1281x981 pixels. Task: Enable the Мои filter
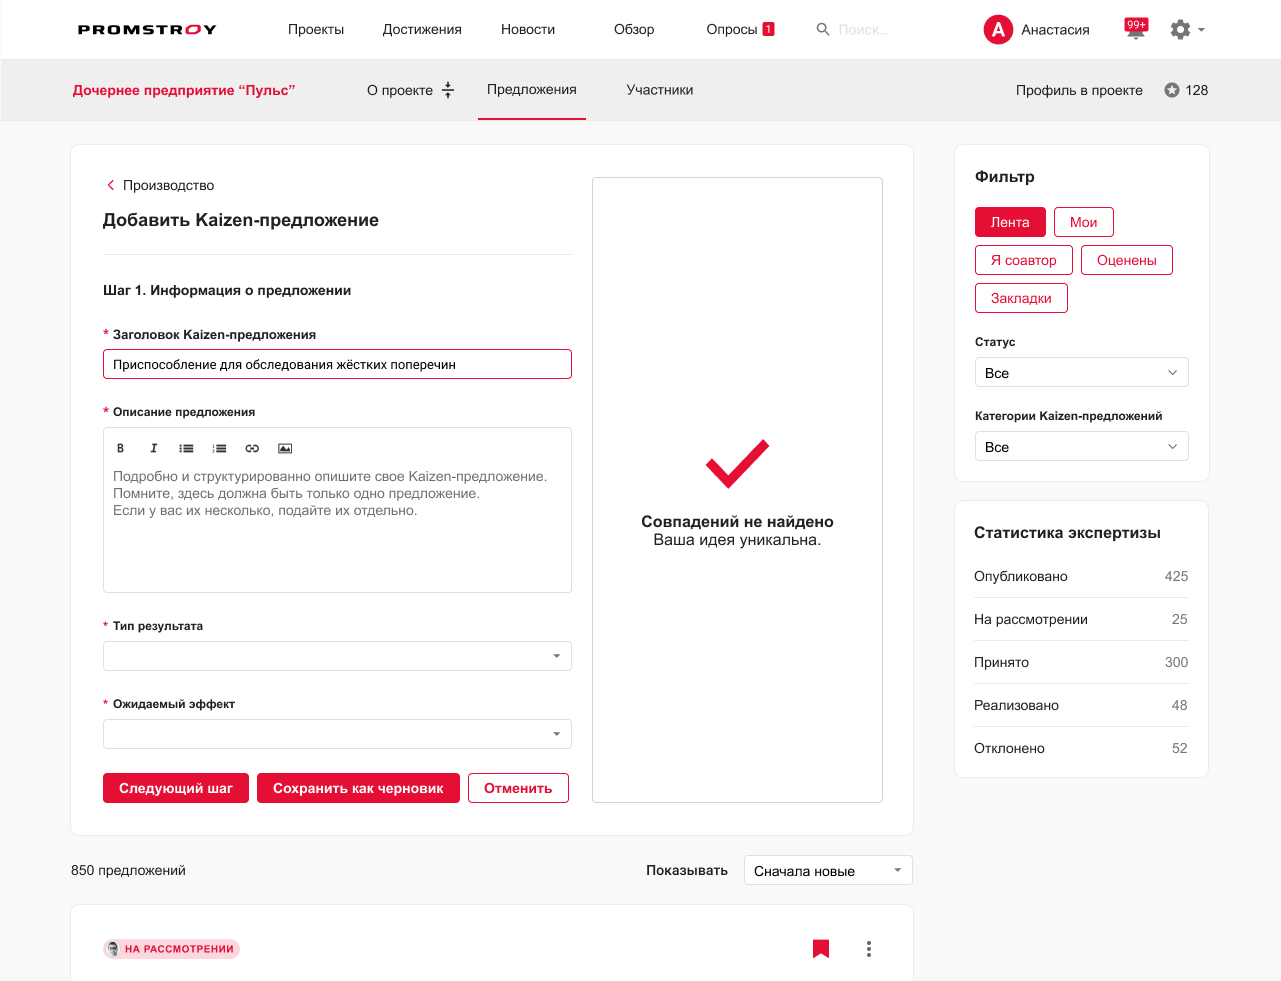click(1084, 222)
